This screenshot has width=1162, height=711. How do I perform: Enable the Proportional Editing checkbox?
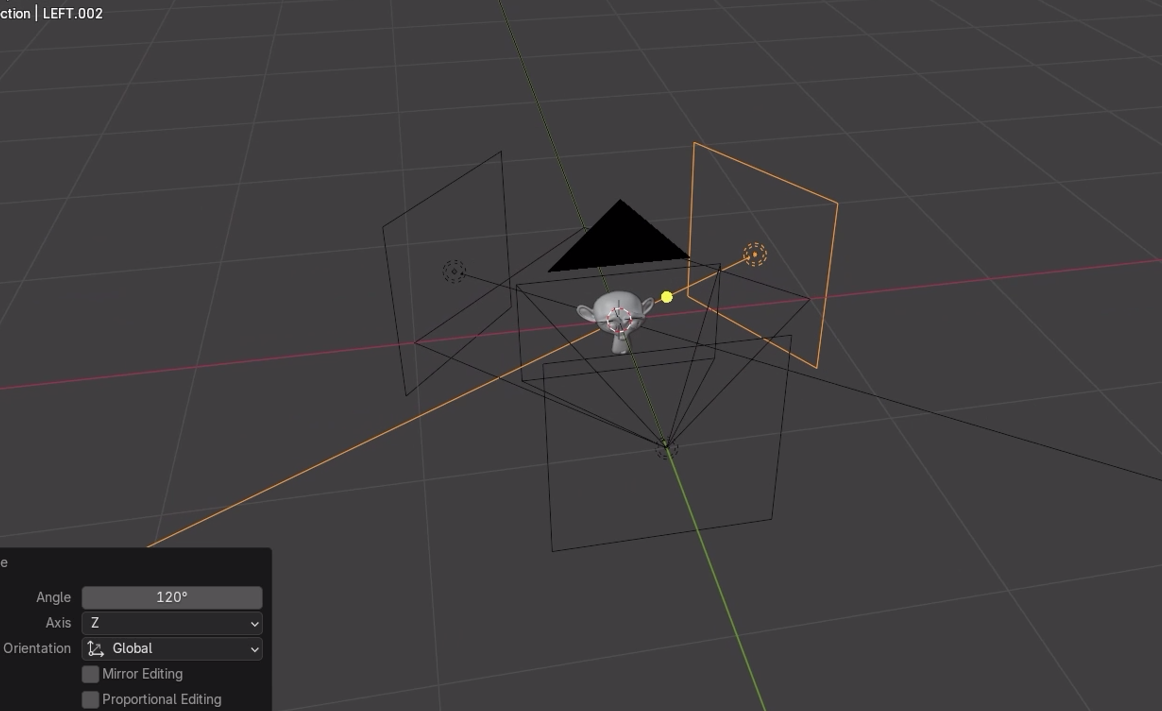coord(90,699)
